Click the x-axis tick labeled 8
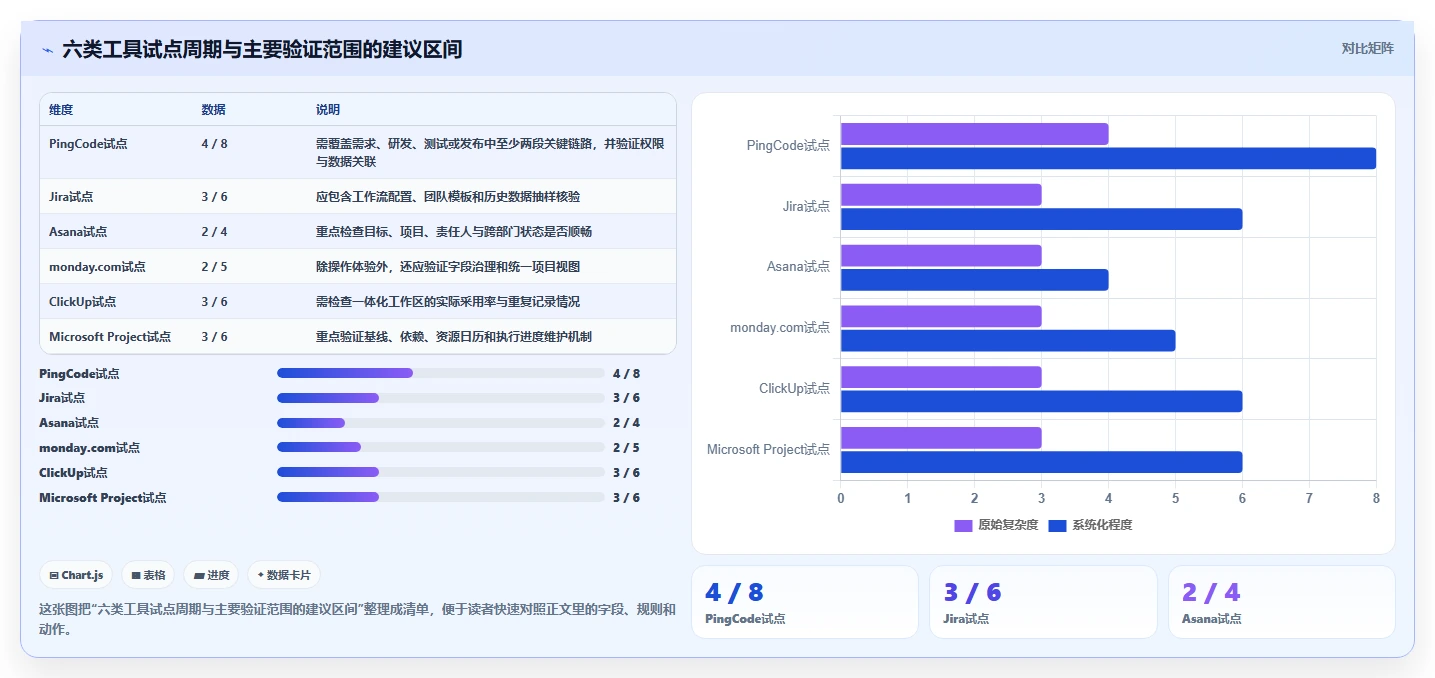 [1376, 498]
